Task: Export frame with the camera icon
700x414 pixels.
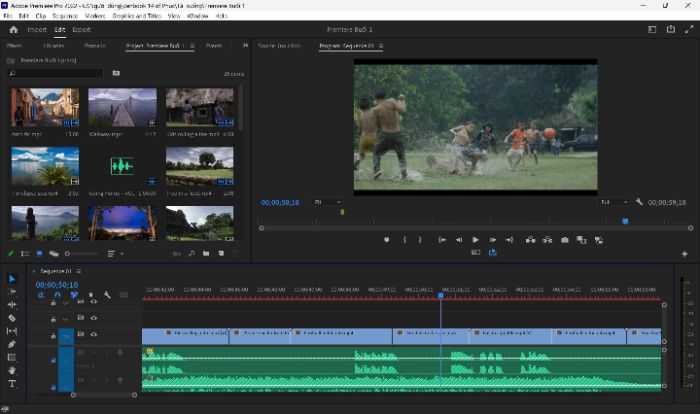Action: [x=565, y=240]
